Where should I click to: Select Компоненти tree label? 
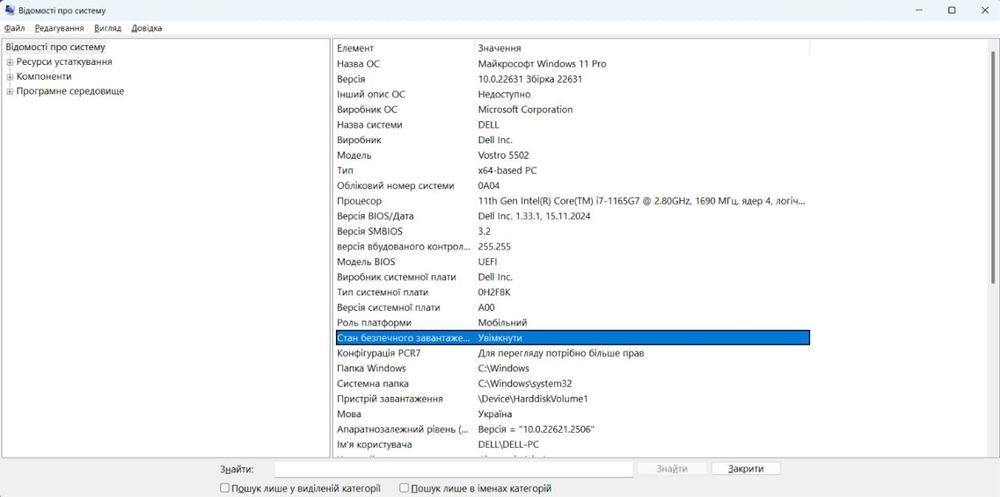point(44,77)
